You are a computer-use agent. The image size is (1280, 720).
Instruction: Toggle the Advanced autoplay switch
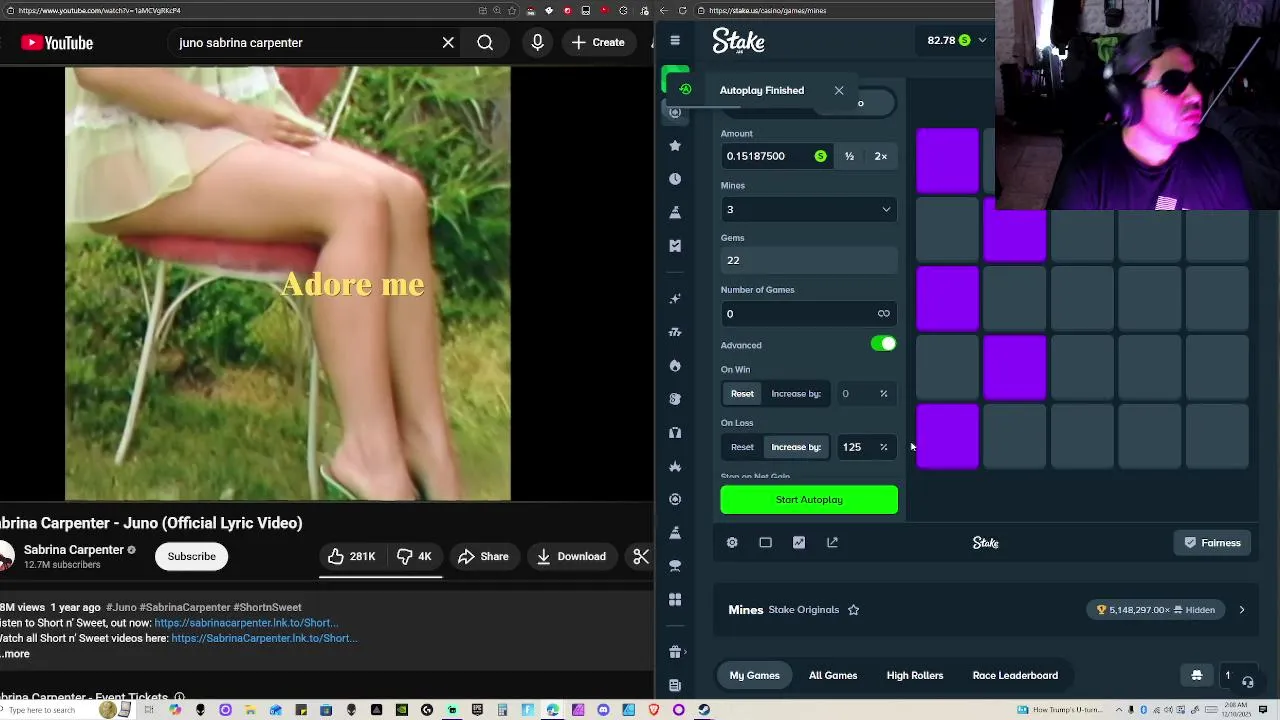(x=883, y=344)
